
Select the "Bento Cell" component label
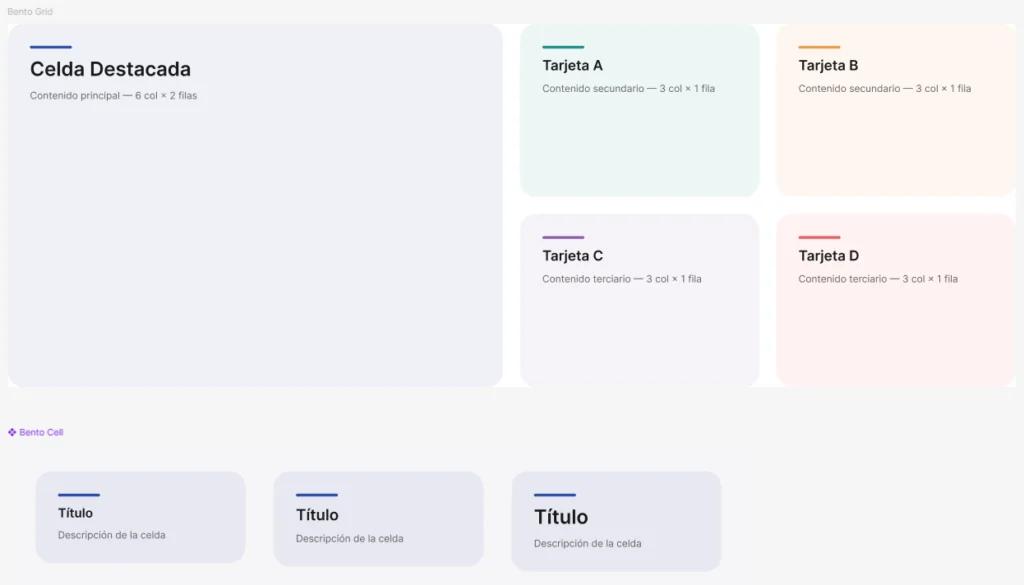41,432
